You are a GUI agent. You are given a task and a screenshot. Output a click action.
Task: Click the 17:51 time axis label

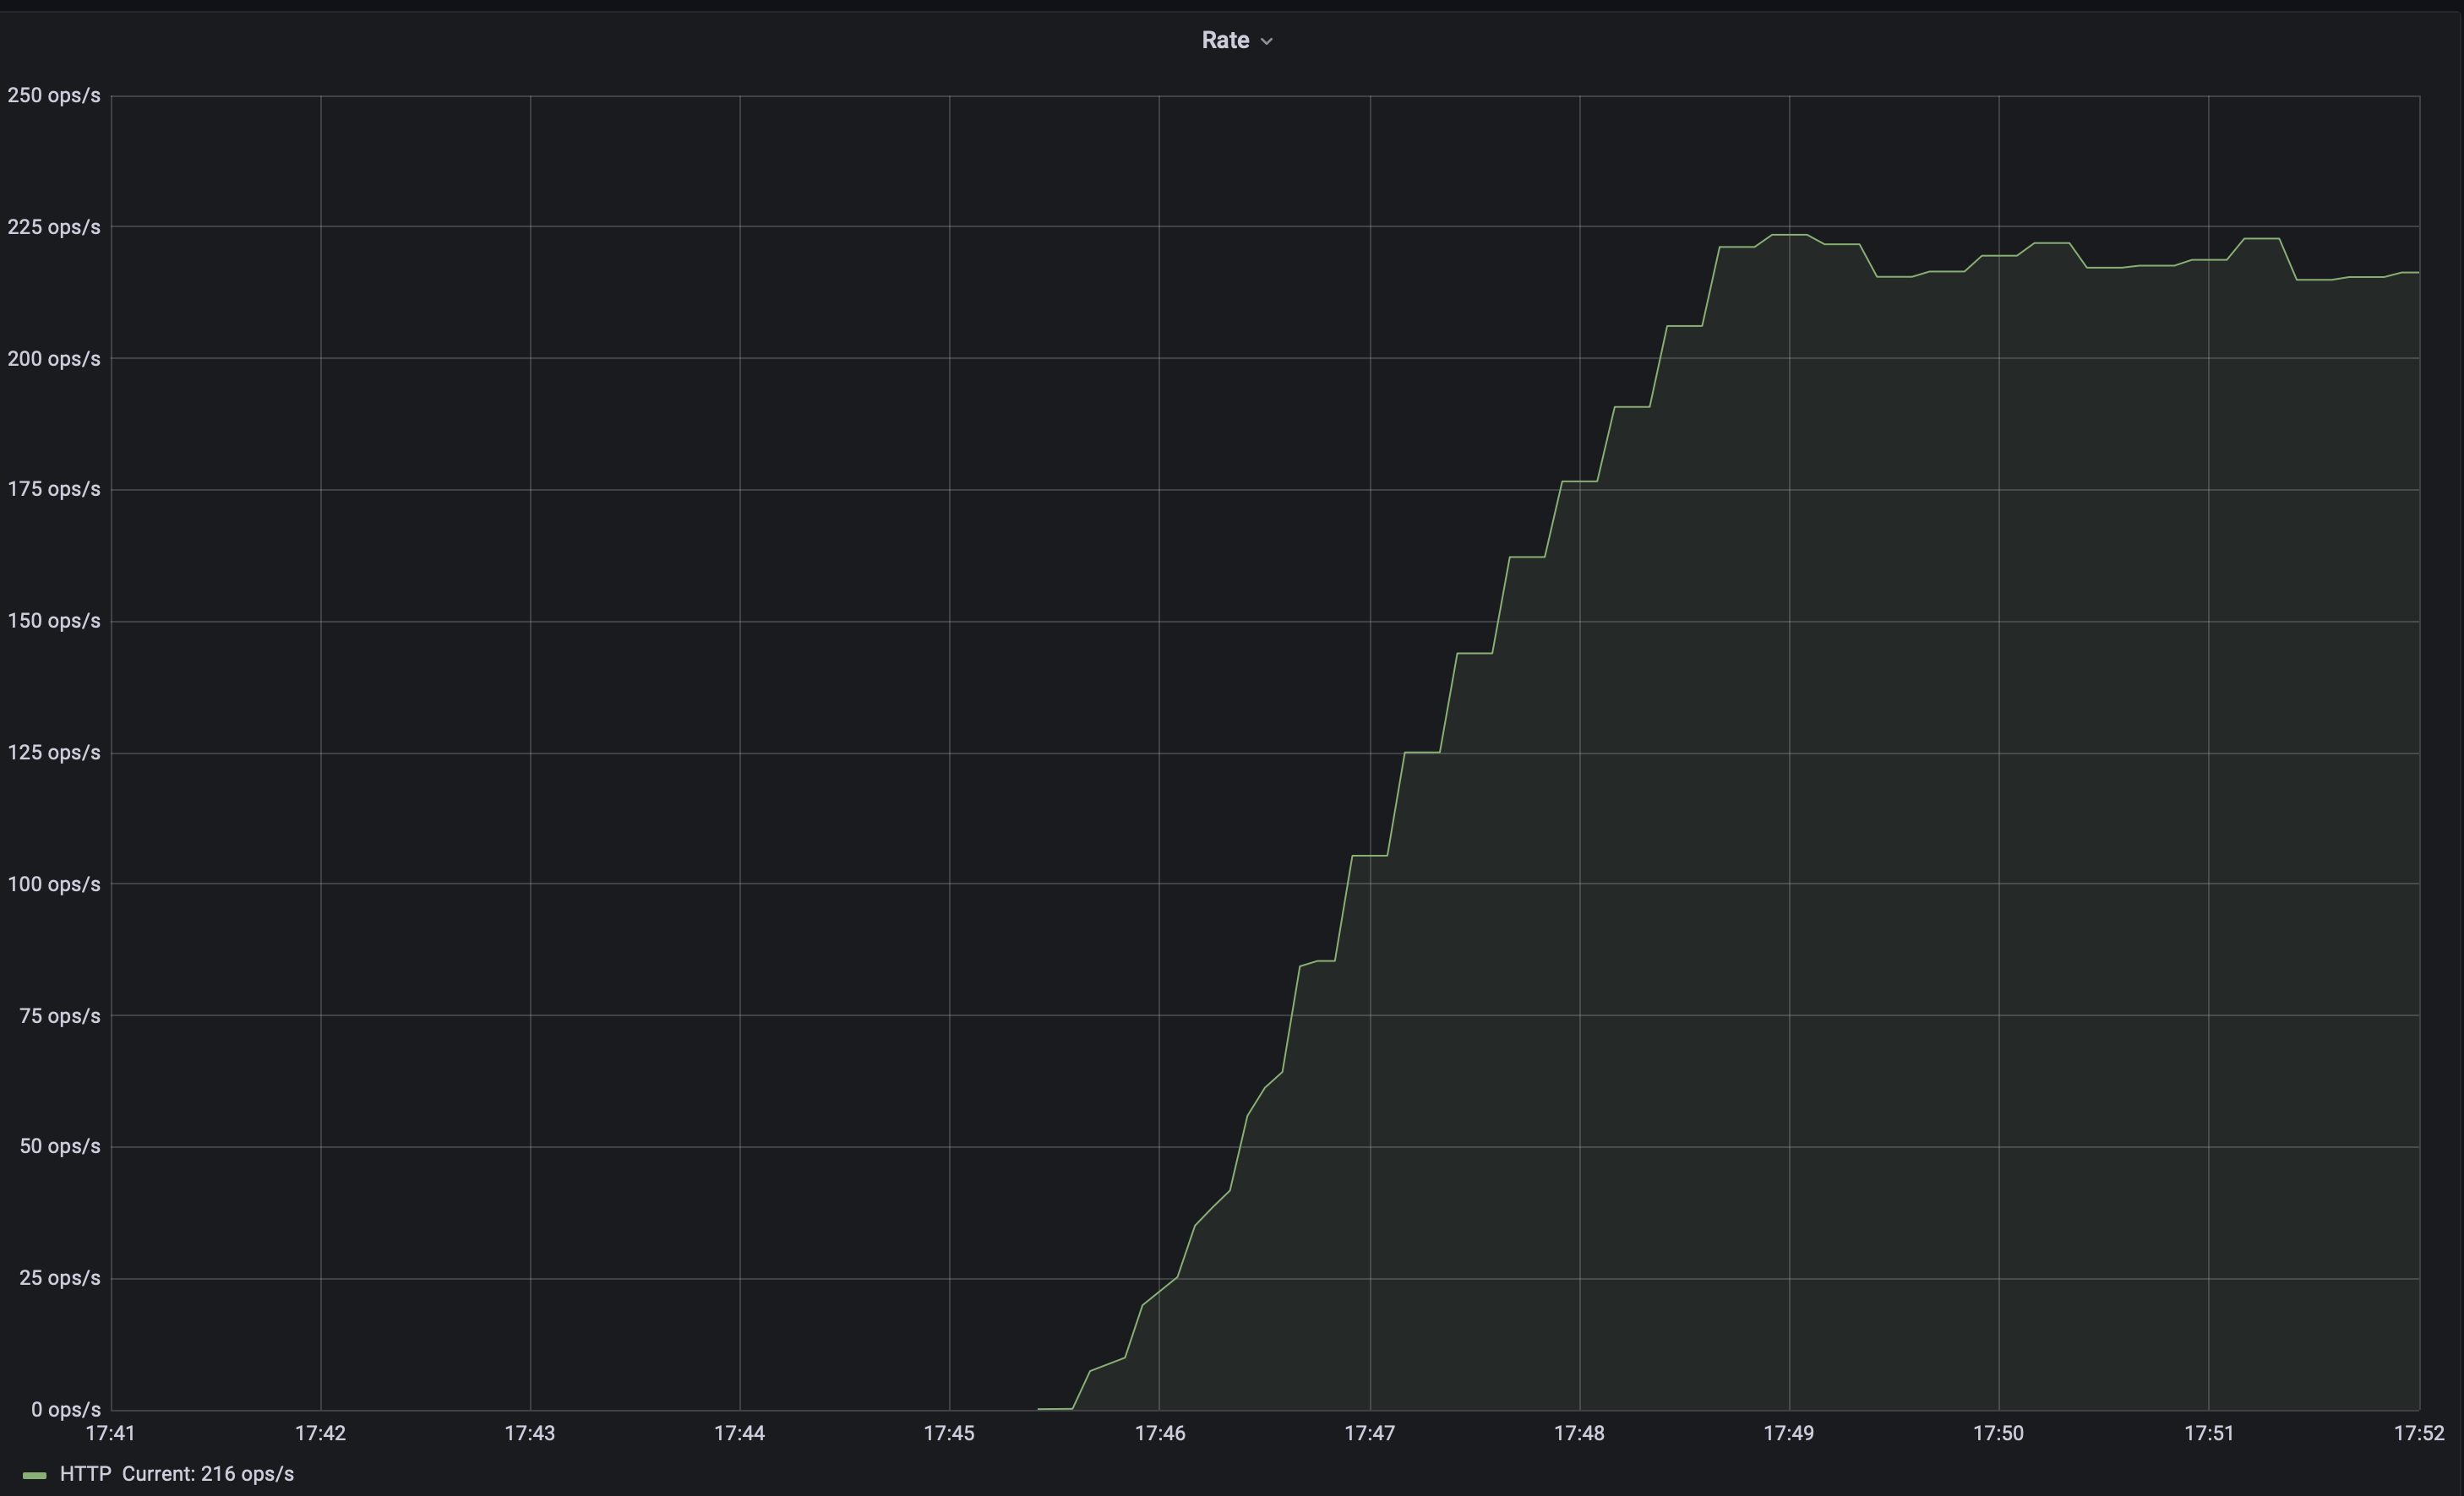2208,1433
